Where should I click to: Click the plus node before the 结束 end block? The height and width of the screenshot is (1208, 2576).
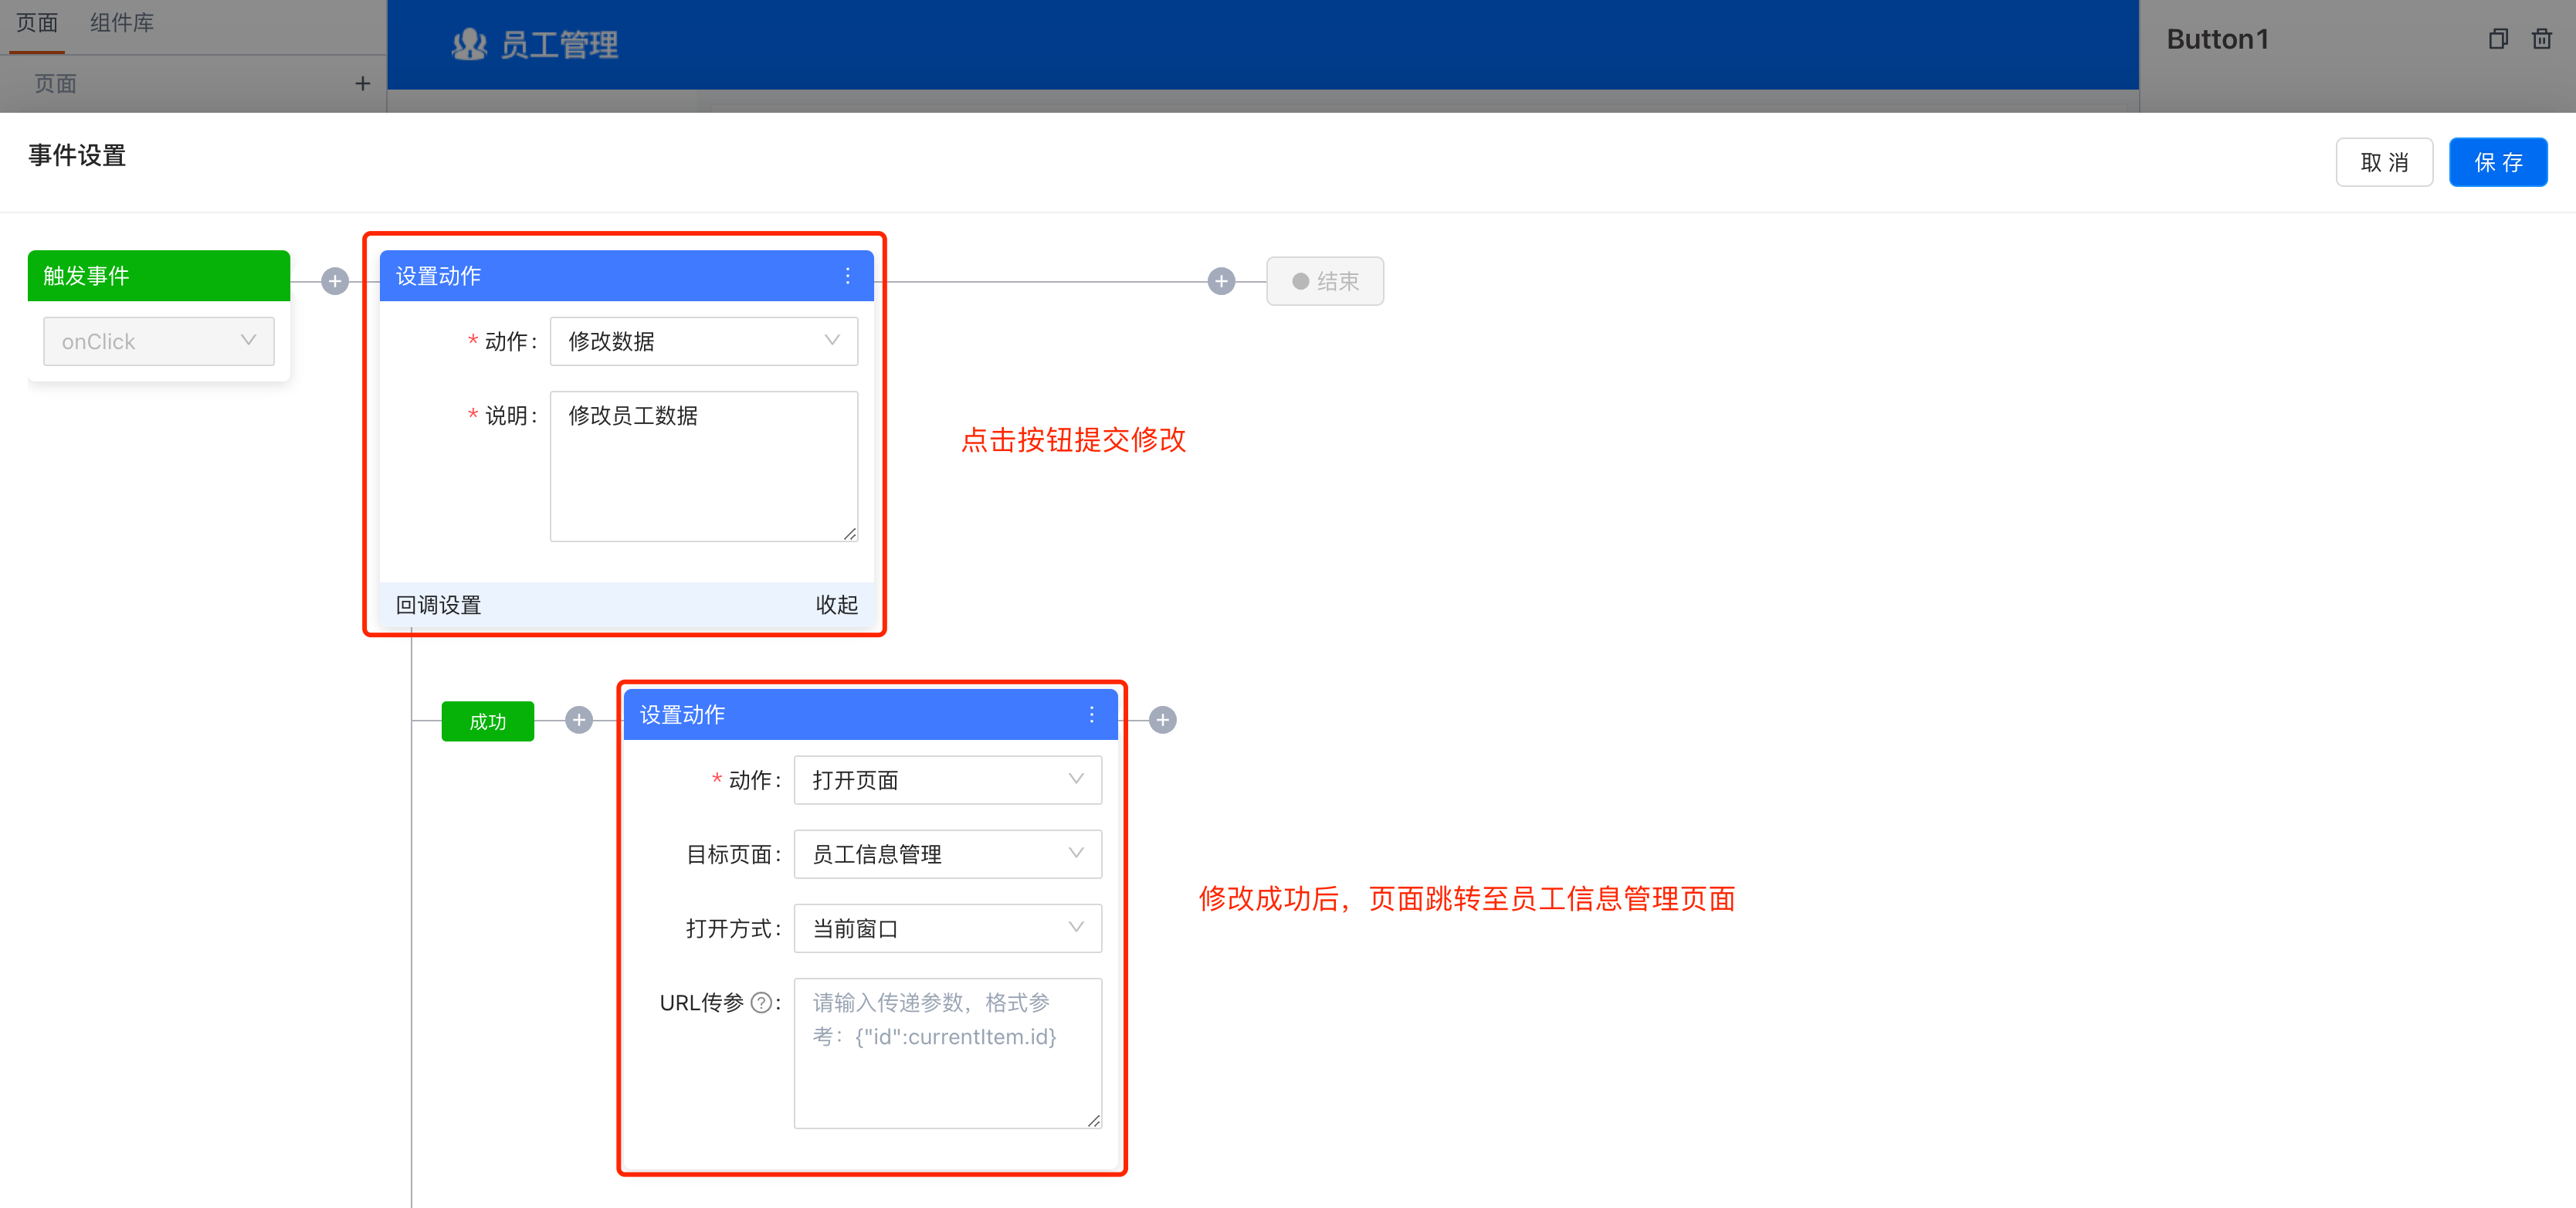(x=1221, y=281)
